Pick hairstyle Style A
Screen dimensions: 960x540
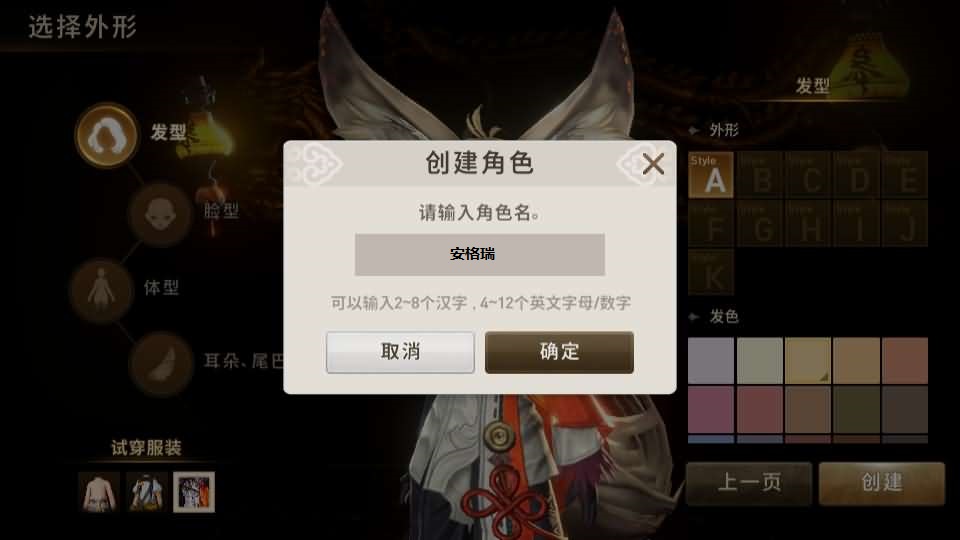coord(711,175)
